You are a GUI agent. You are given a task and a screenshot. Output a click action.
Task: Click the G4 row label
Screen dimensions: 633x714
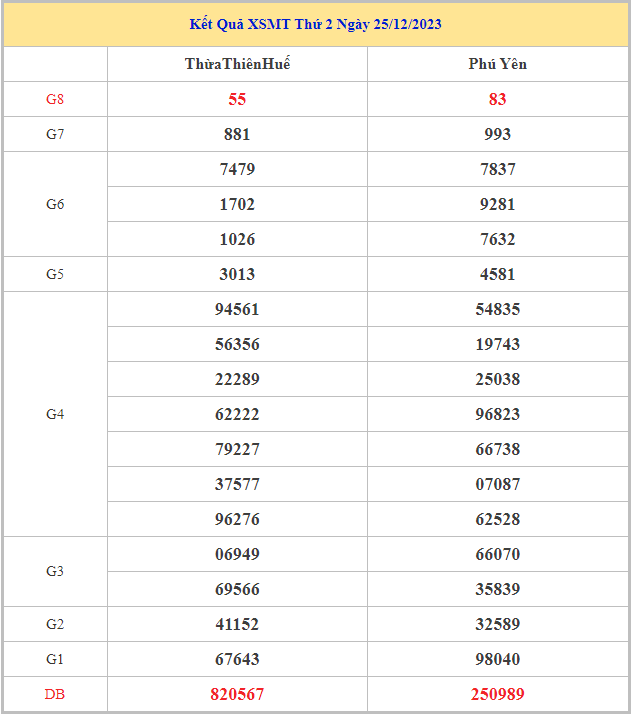(x=55, y=414)
